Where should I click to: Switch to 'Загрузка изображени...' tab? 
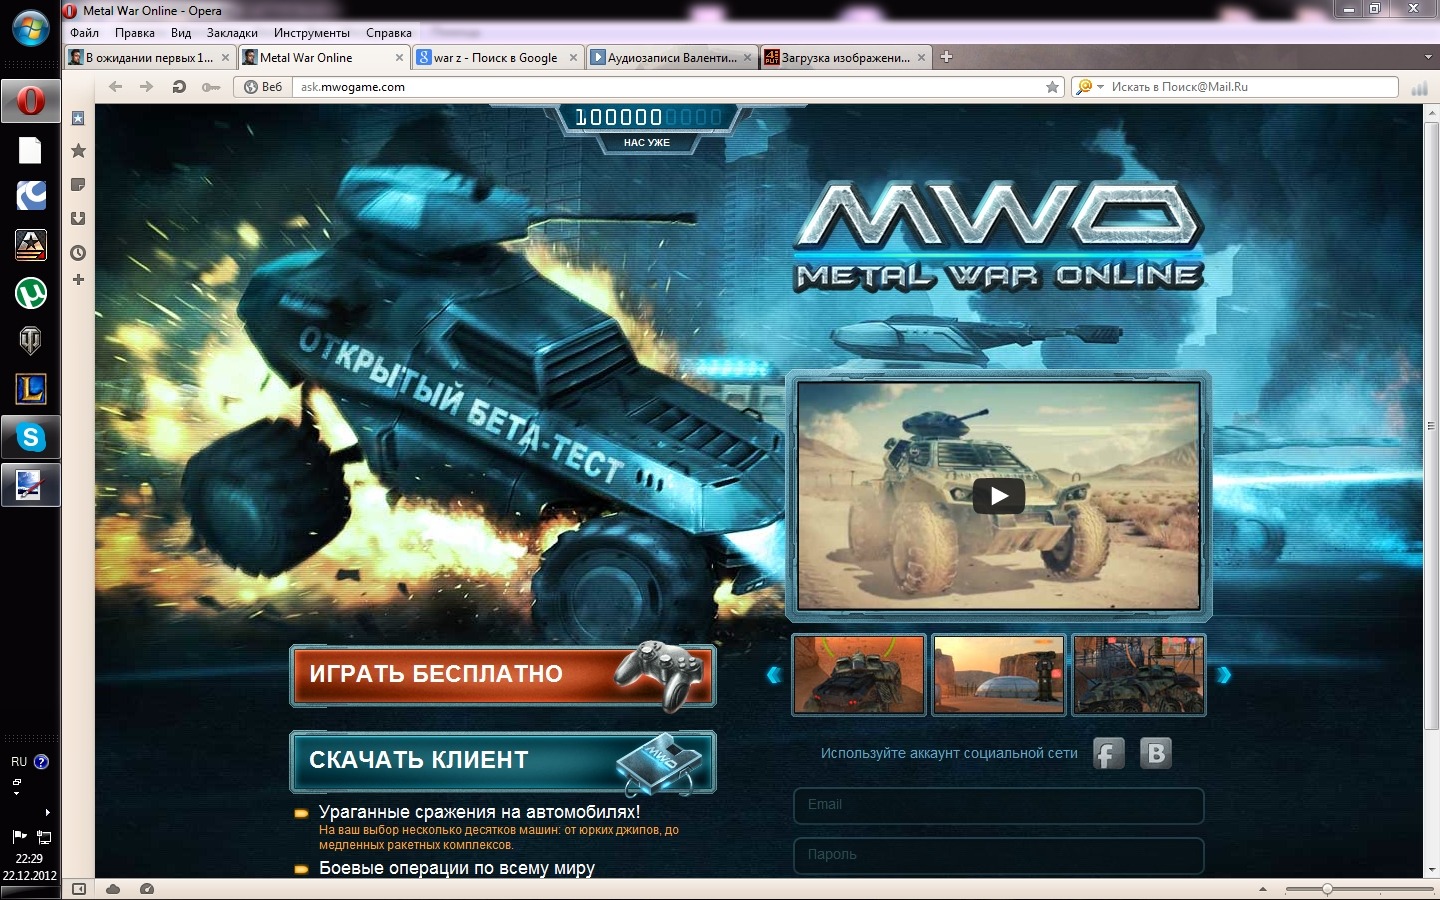click(844, 57)
